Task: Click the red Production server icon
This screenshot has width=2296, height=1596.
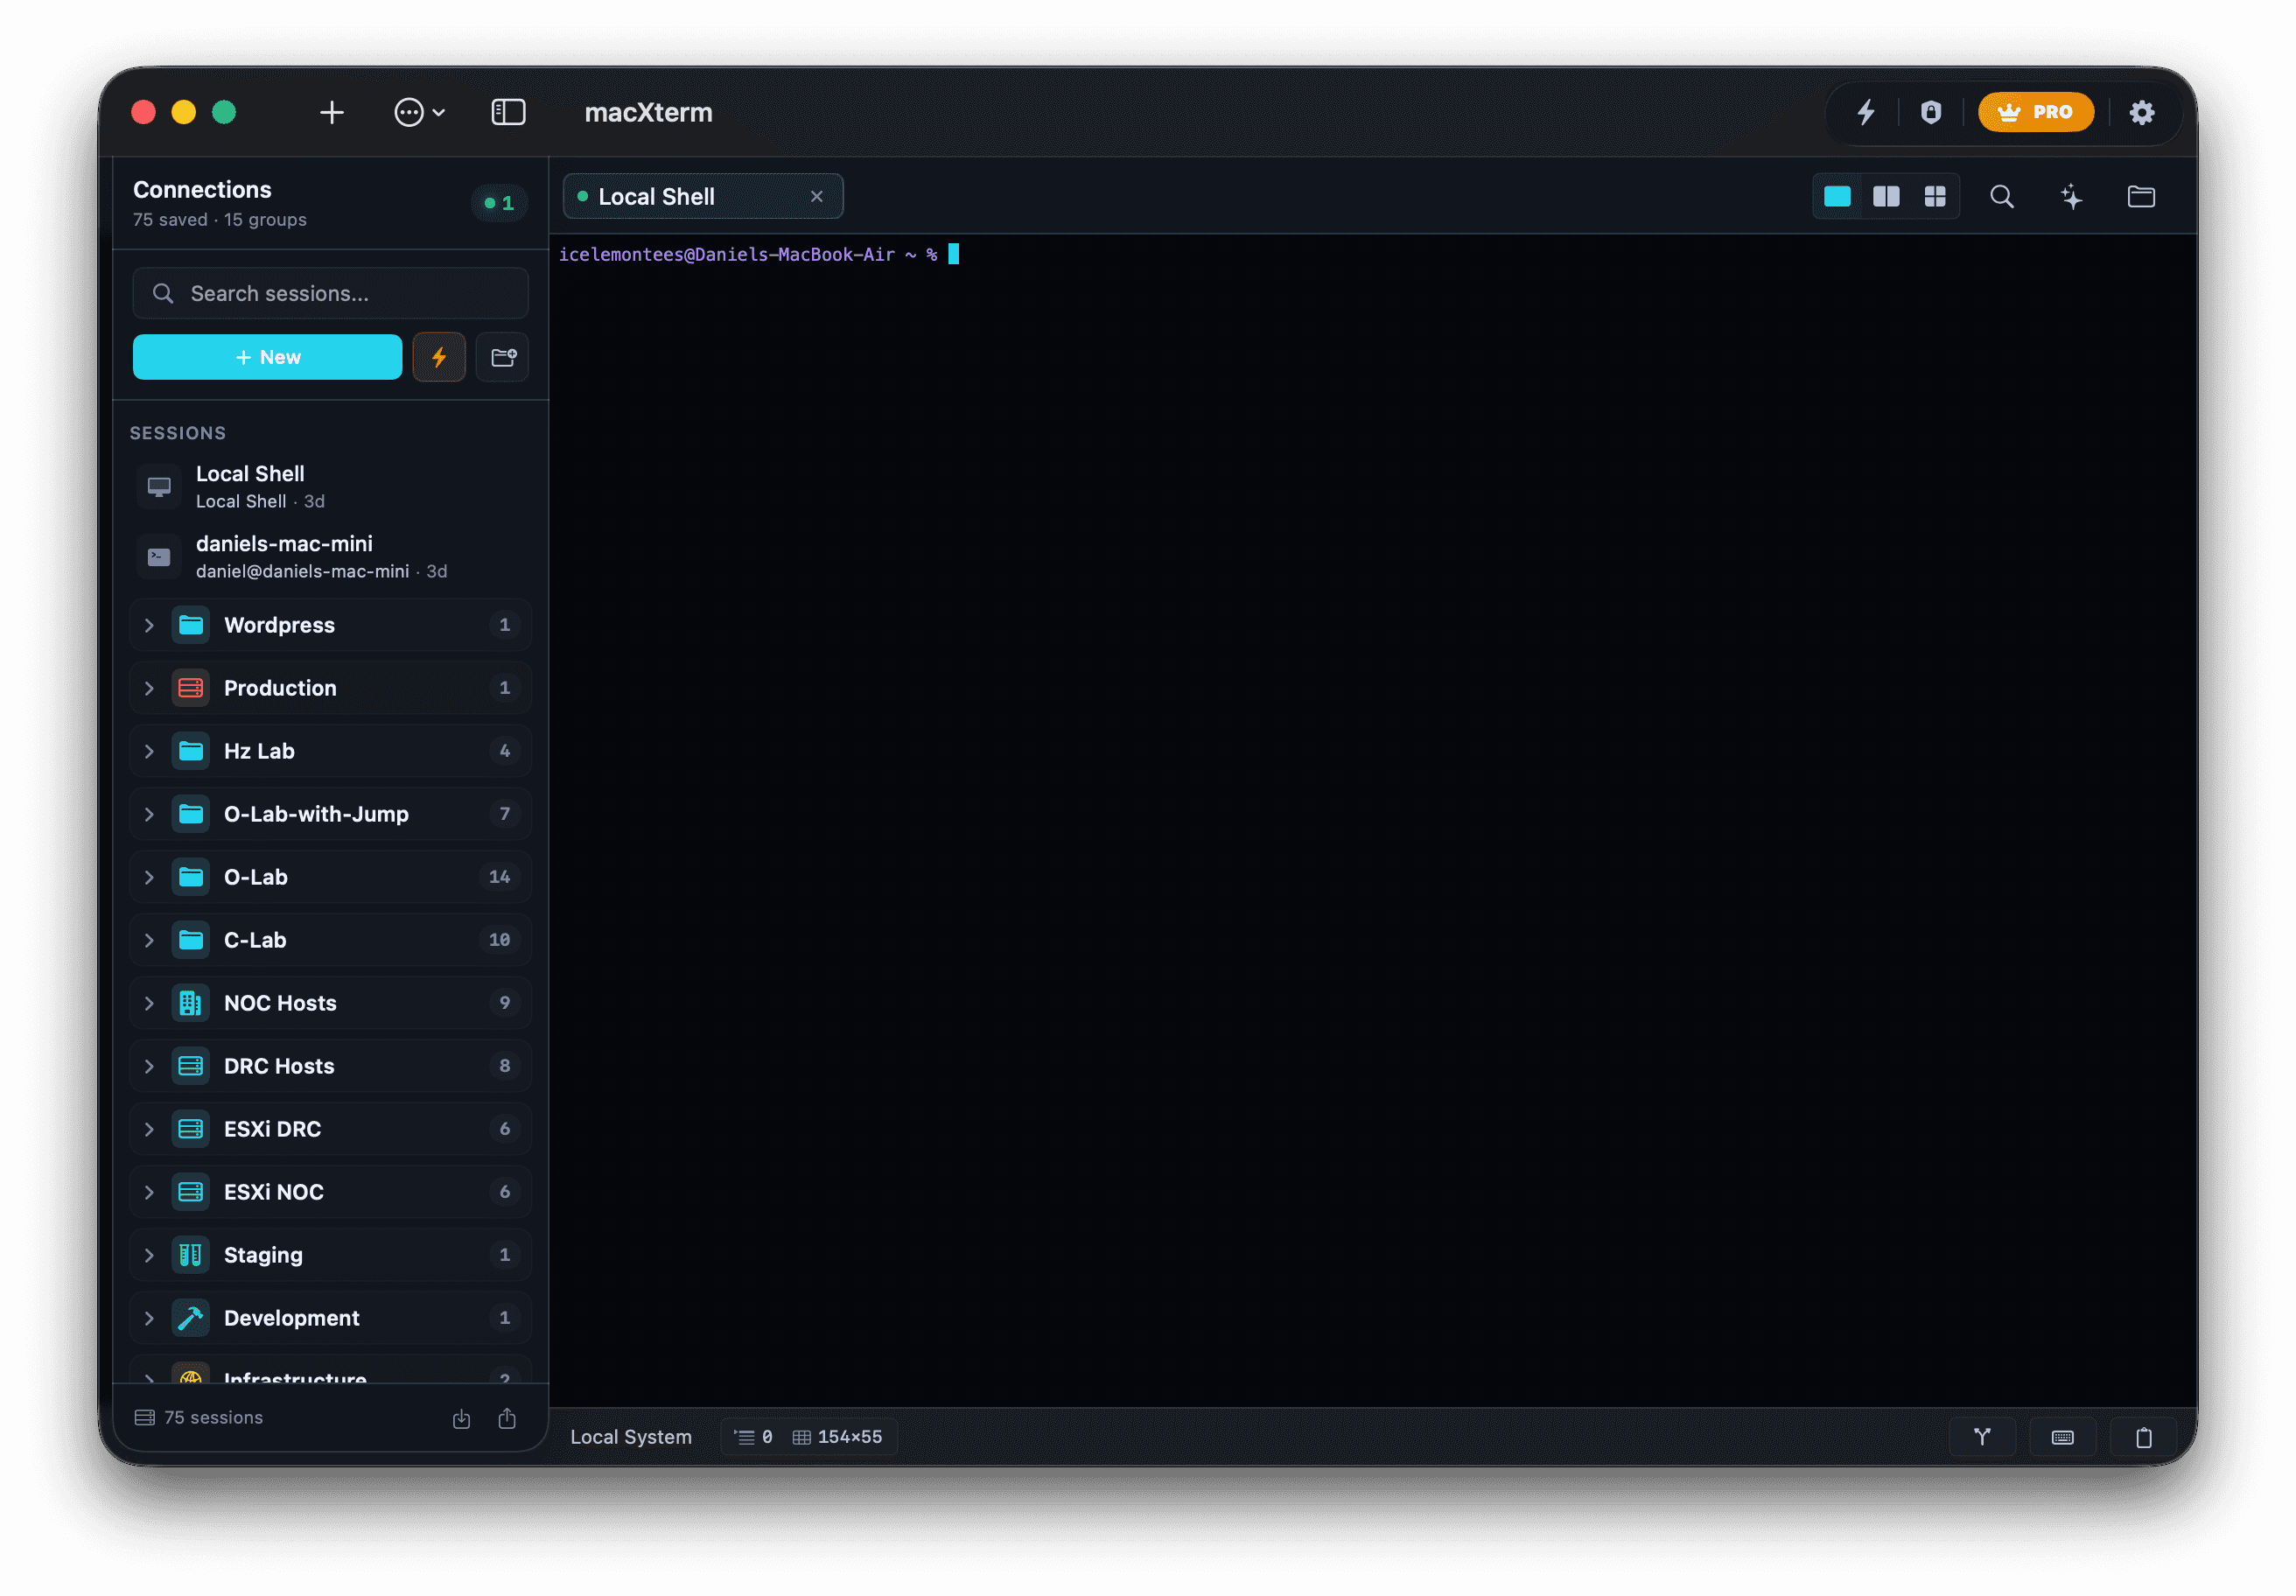Action: click(x=190, y=688)
